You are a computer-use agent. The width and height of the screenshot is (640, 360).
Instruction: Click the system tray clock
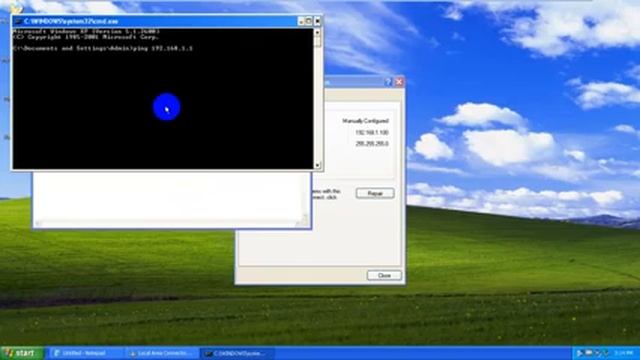[x=624, y=353]
